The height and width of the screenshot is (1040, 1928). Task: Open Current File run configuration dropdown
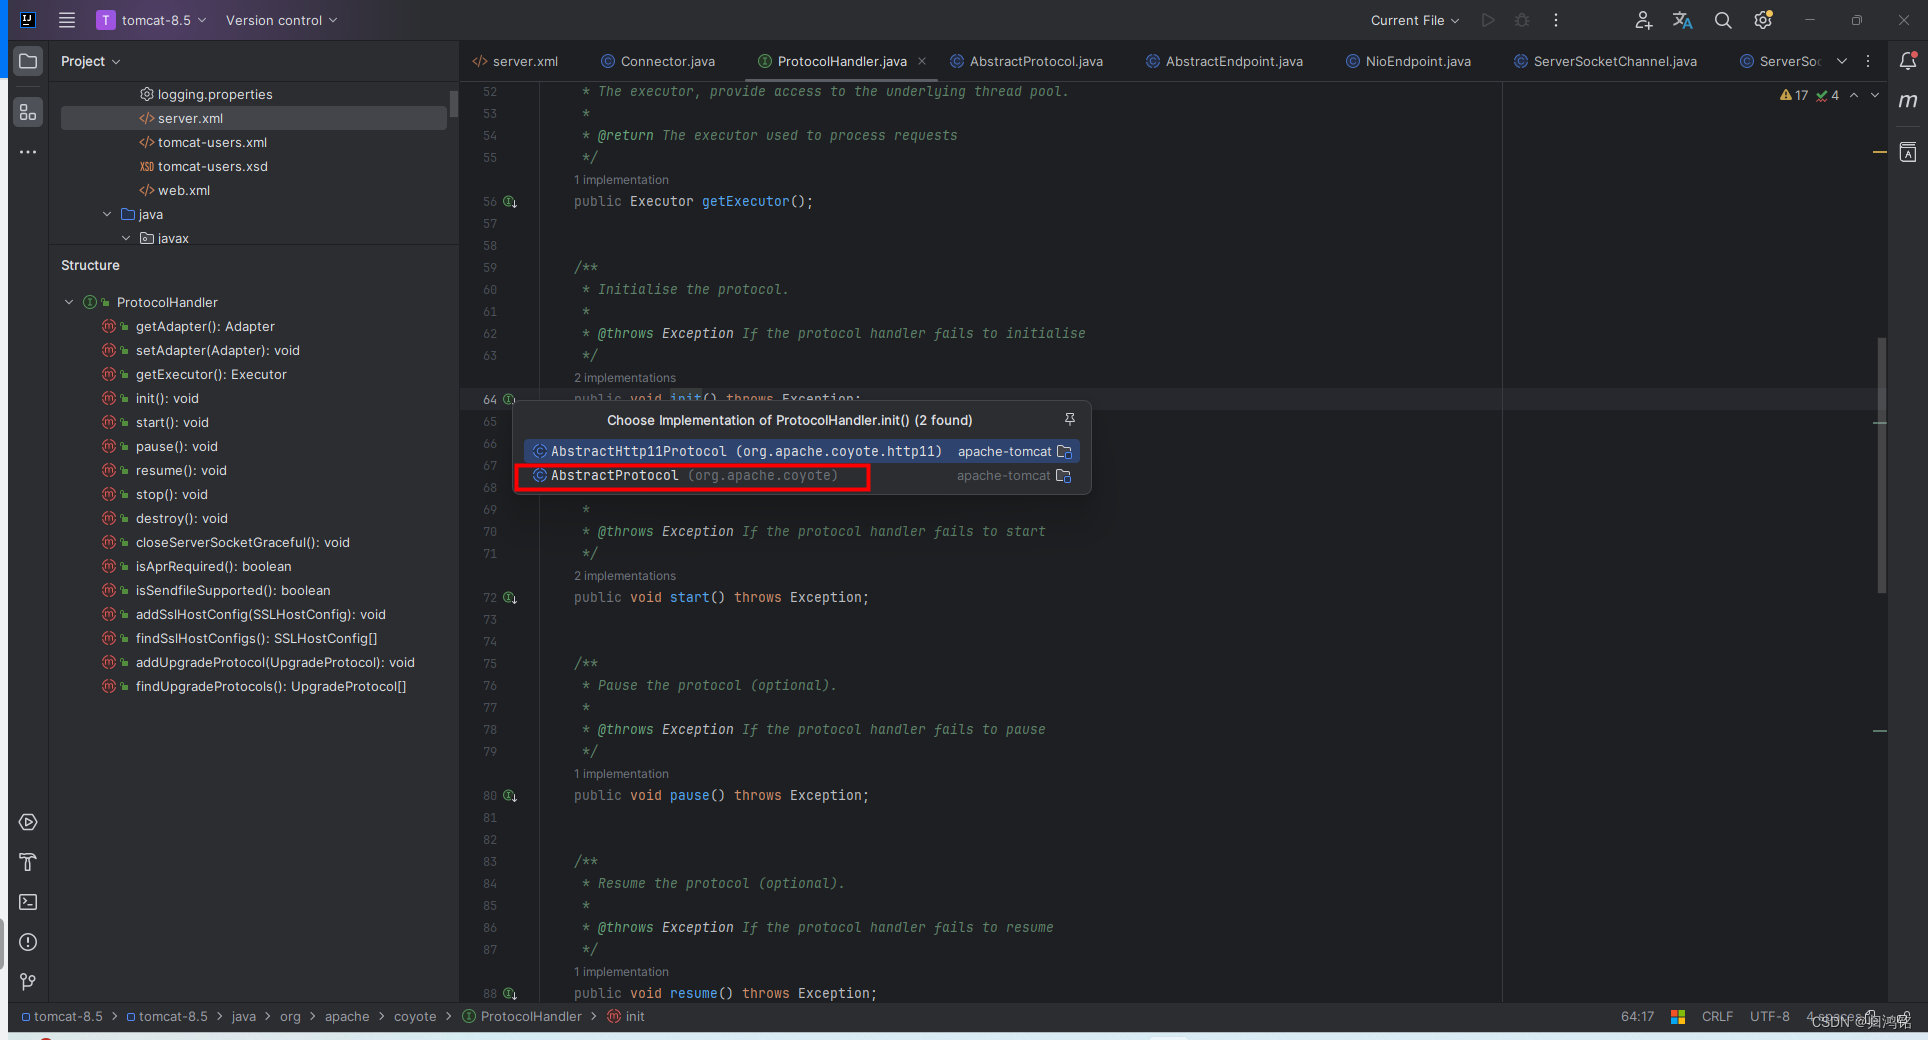pos(1415,20)
